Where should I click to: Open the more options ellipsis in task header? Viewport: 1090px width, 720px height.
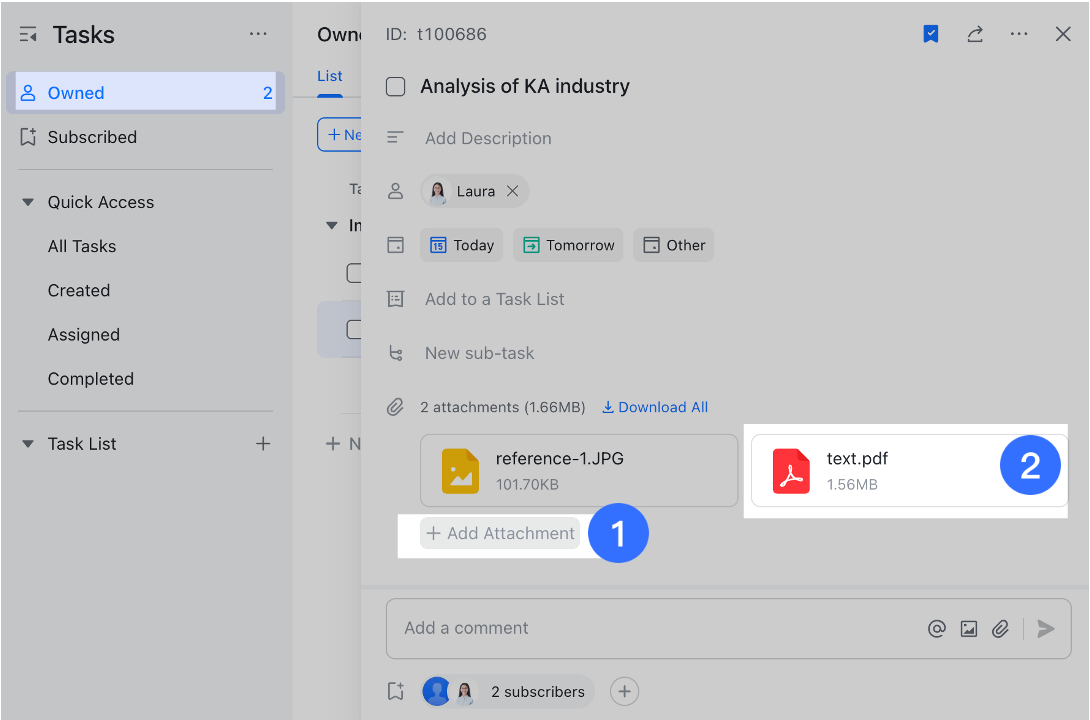click(x=1019, y=33)
